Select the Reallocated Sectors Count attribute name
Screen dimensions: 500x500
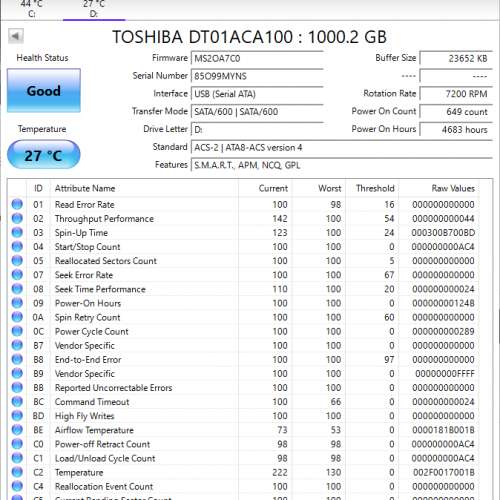click(106, 261)
